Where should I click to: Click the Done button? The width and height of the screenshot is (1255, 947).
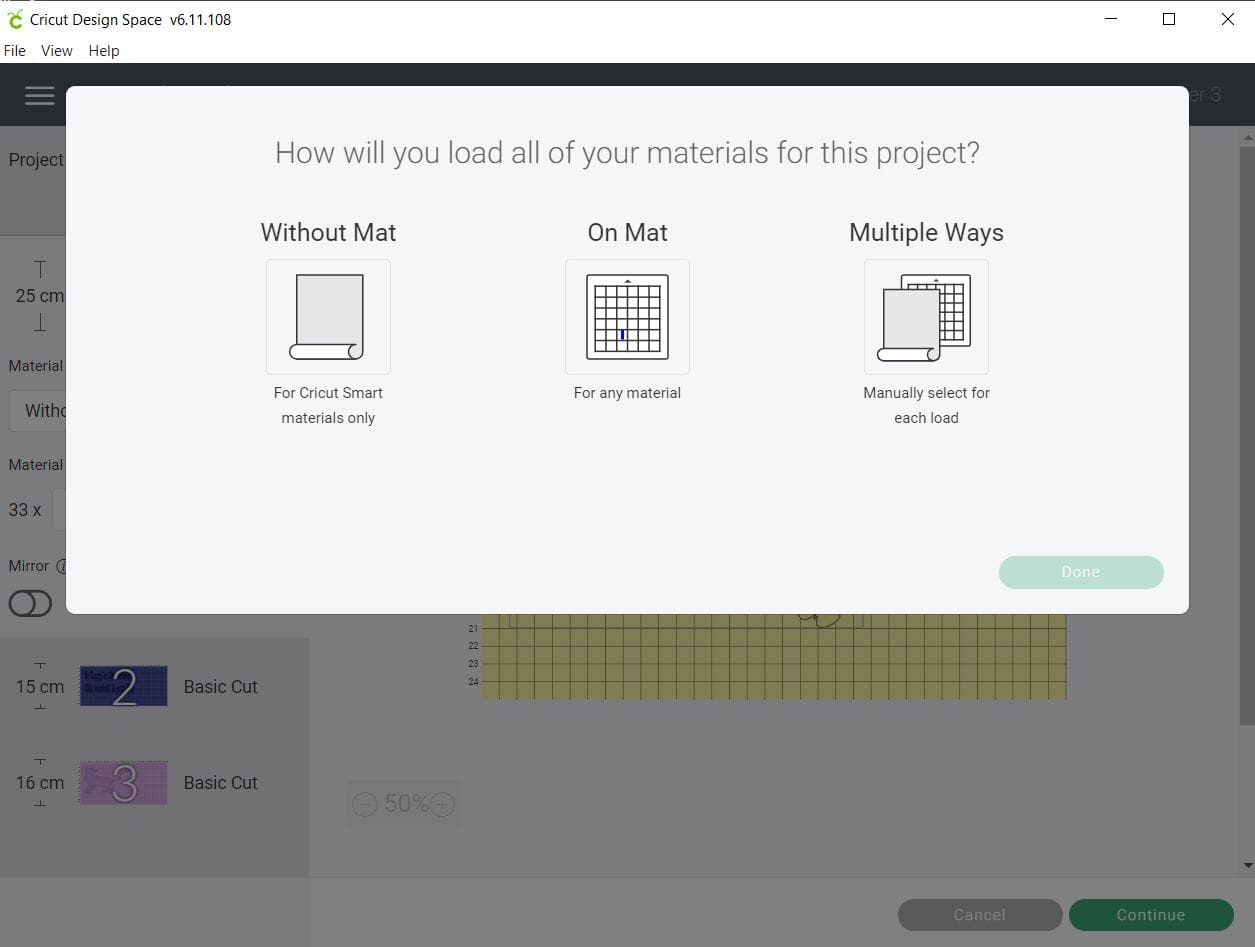tap(1081, 572)
